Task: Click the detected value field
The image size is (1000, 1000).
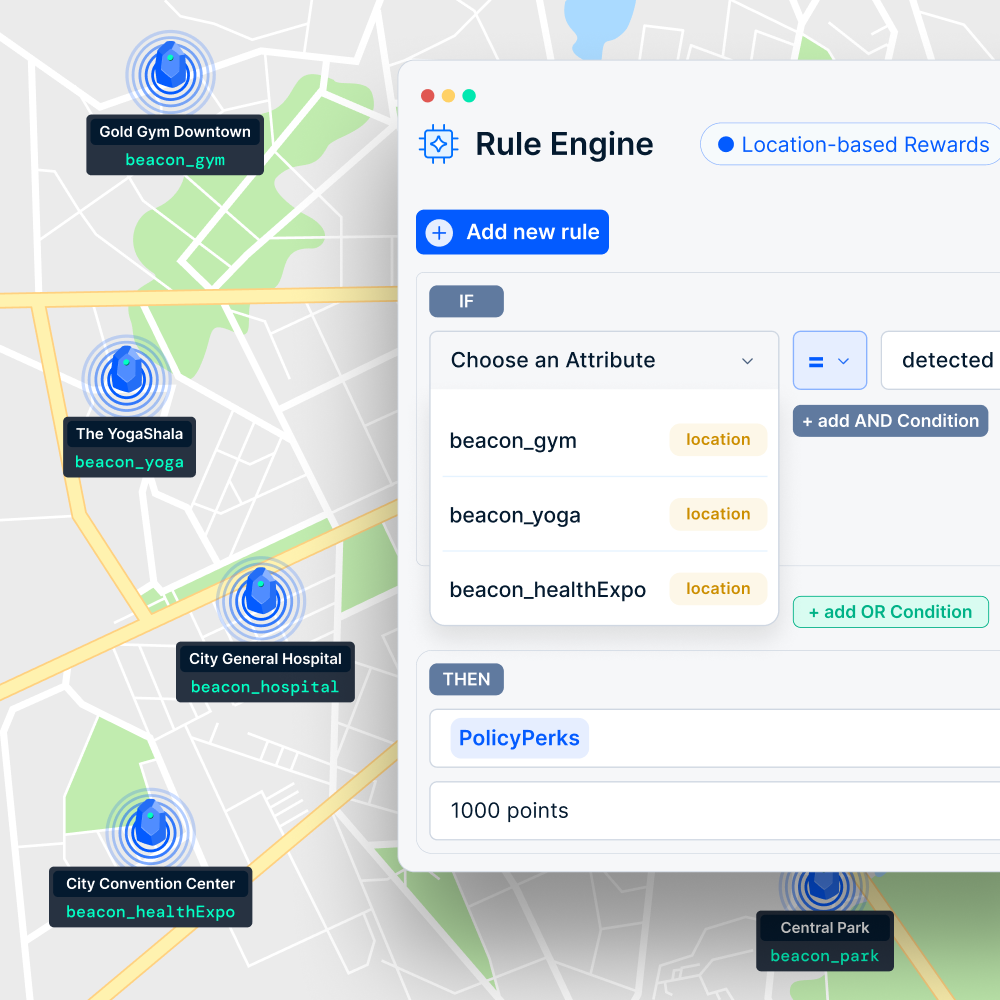Action: point(941,360)
